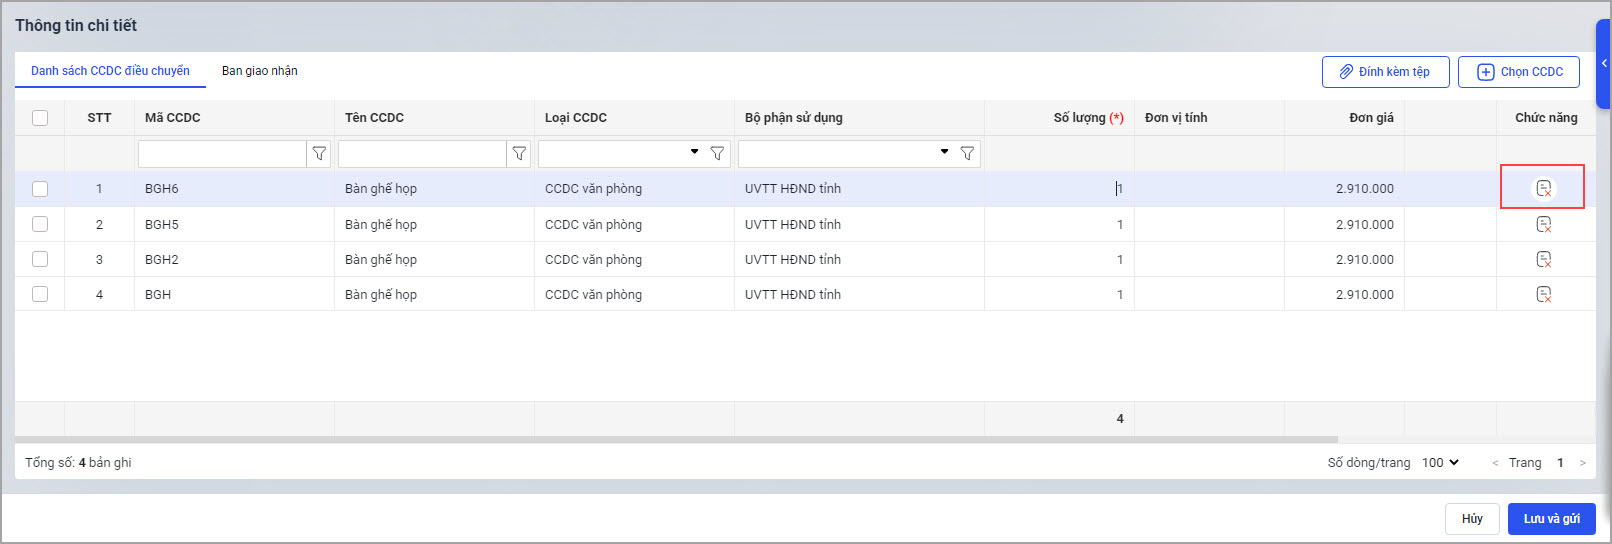Viewport: 1612px width, 544px height.
Task: Check the checkbox for row BGH6
Action: point(40,189)
